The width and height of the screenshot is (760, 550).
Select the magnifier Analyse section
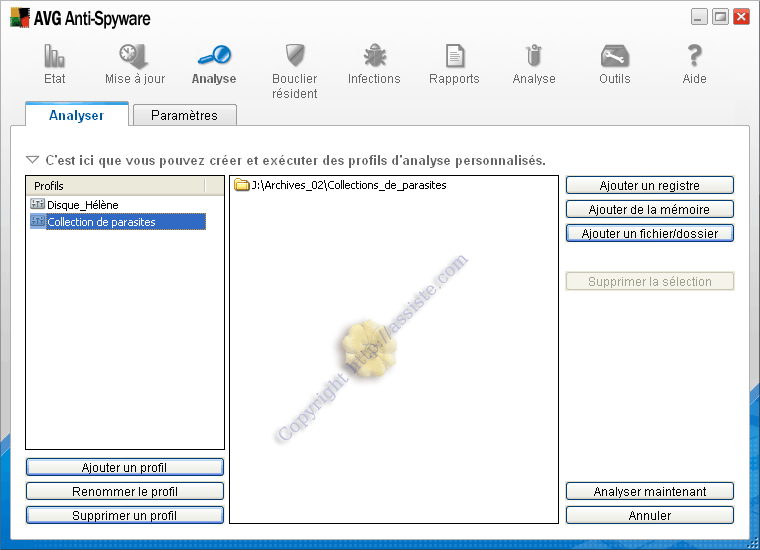[214, 64]
